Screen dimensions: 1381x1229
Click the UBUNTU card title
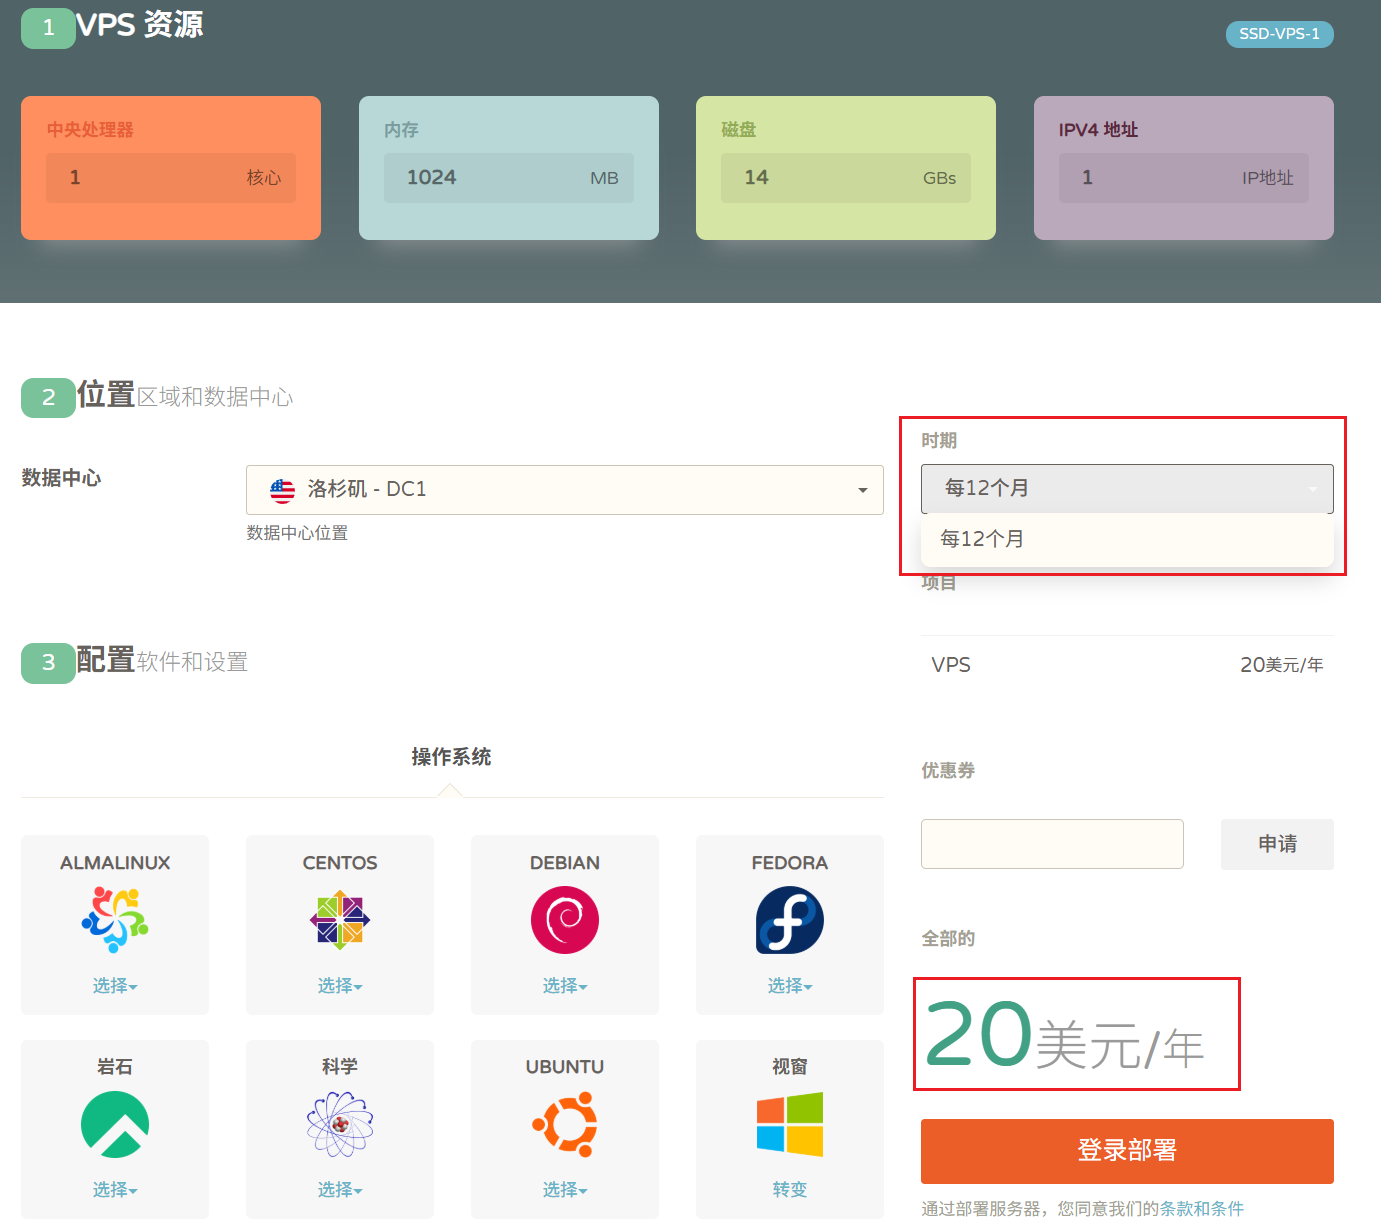(565, 1067)
